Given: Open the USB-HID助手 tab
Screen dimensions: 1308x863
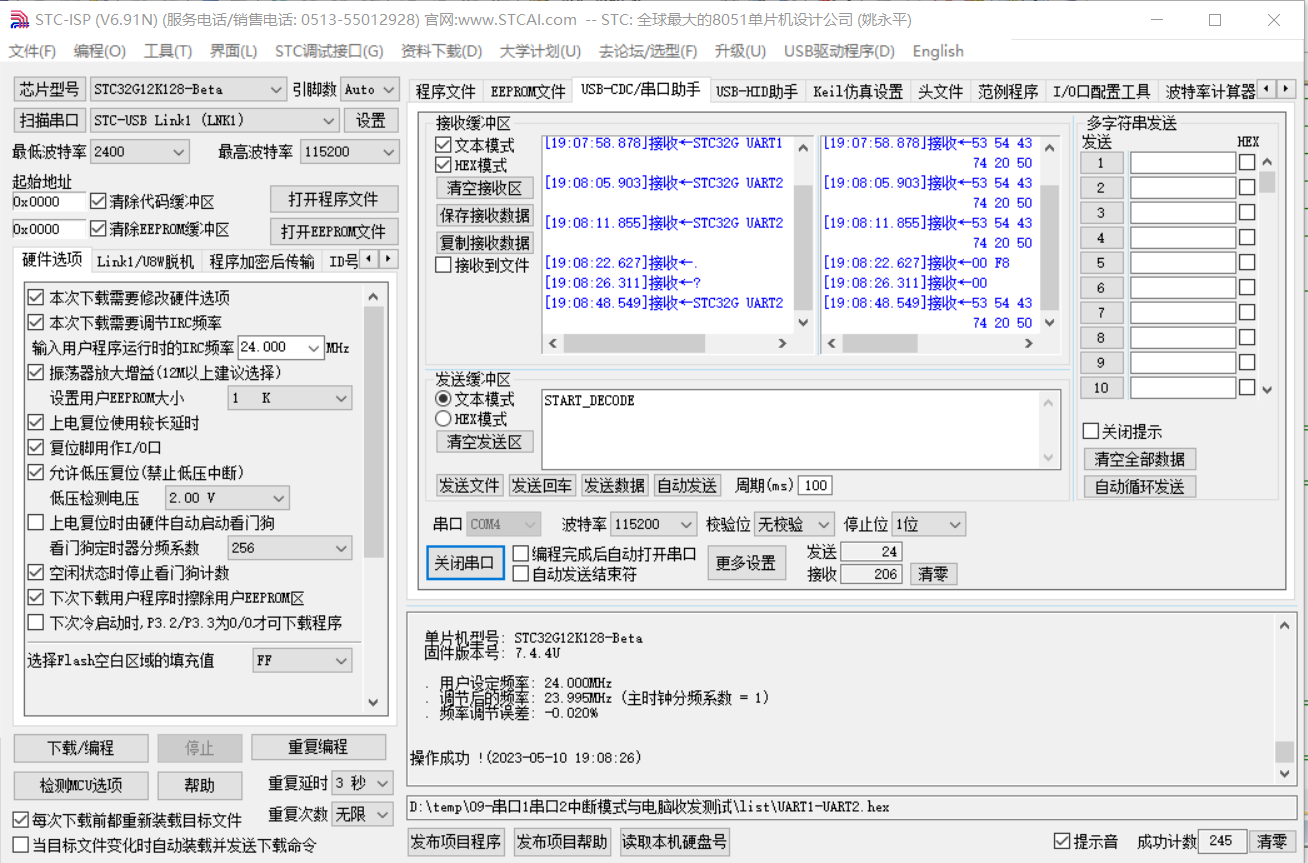Looking at the screenshot, I should (757, 92).
